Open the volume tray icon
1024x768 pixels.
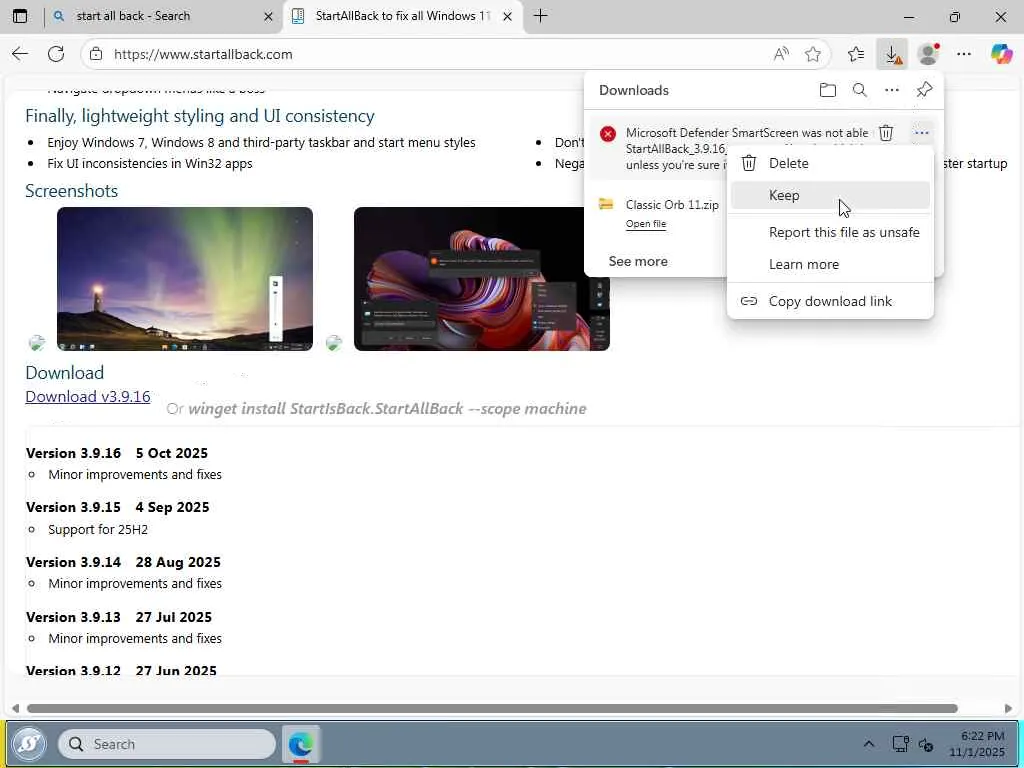coord(926,744)
